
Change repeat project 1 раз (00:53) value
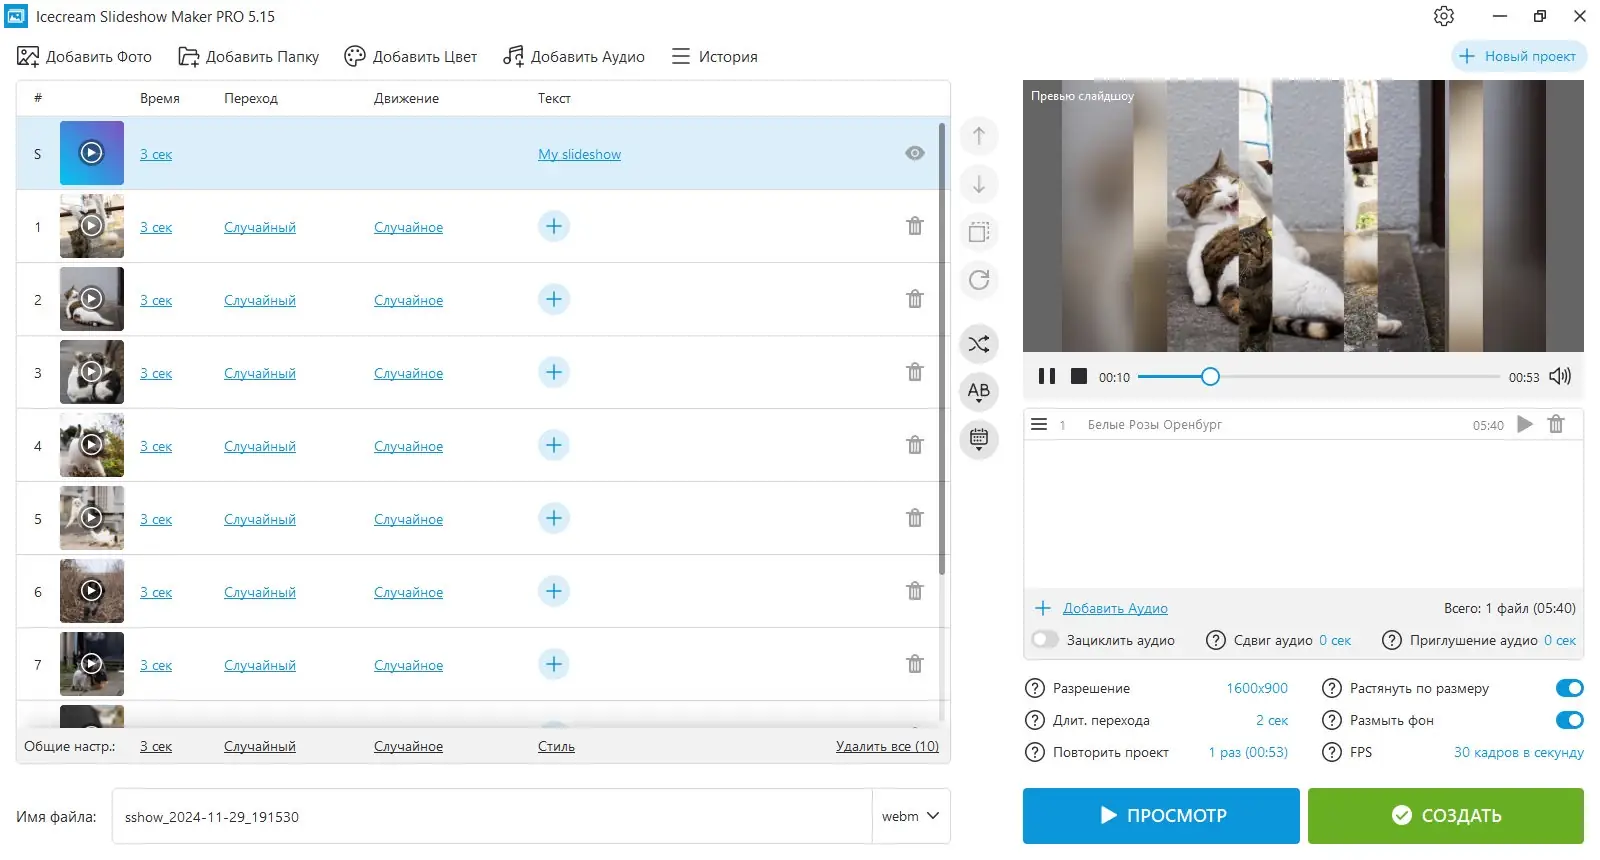(x=1248, y=753)
